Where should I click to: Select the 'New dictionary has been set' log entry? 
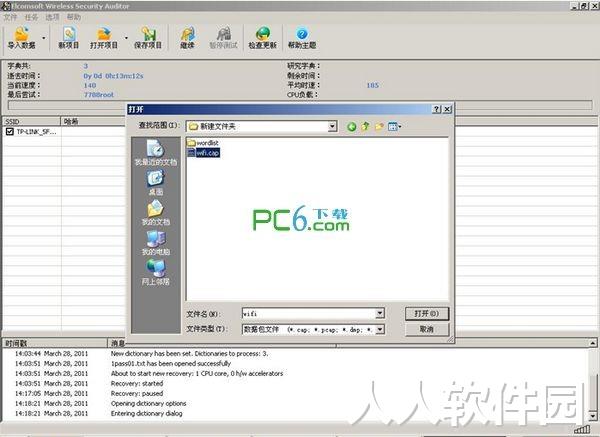tap(189, 354)
